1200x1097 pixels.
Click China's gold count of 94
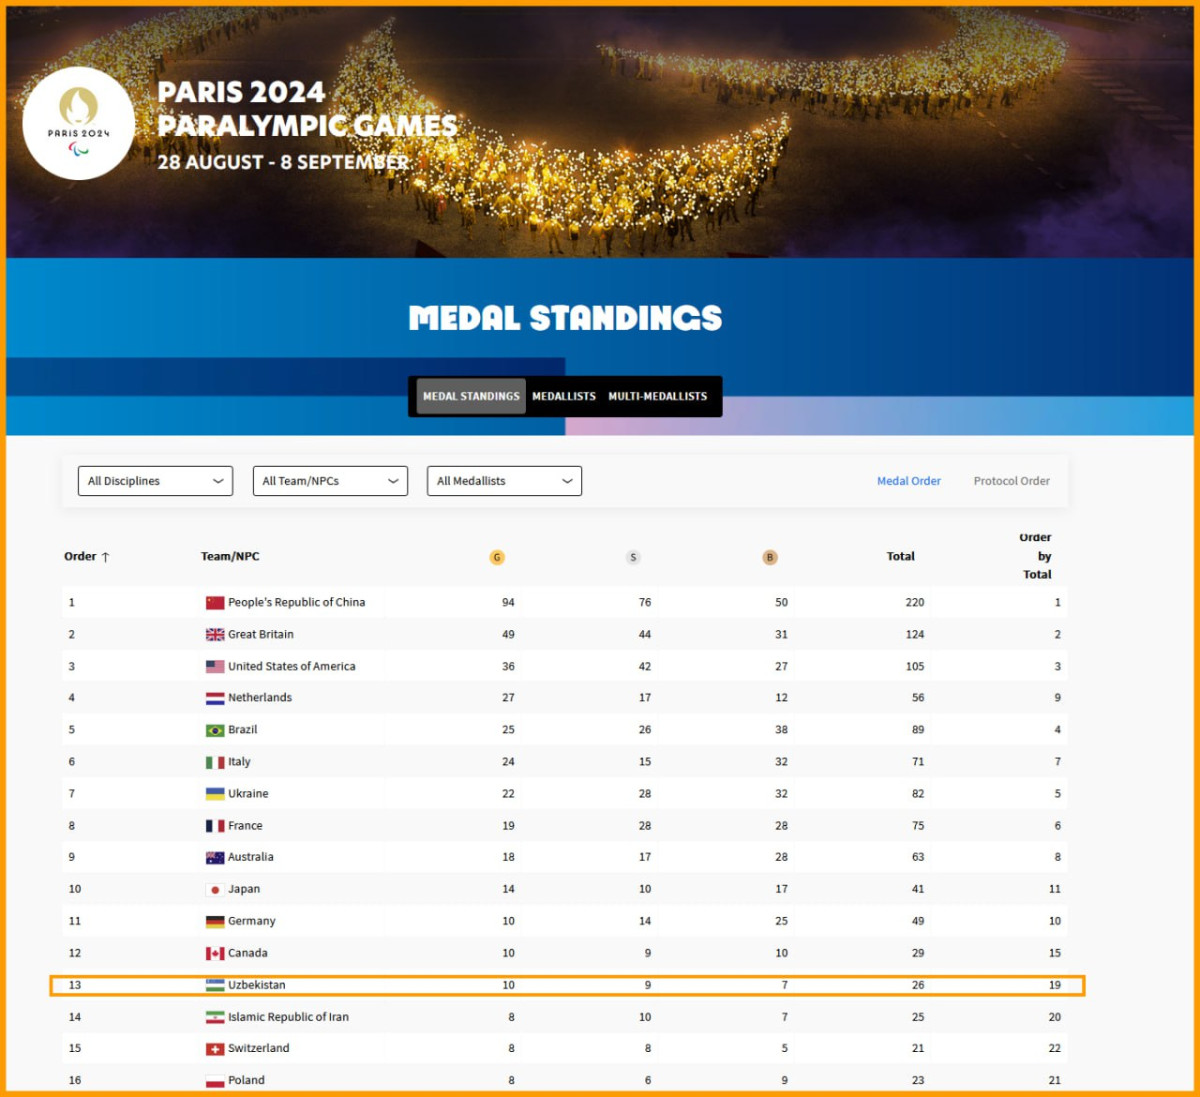click(x=508, y=602)
